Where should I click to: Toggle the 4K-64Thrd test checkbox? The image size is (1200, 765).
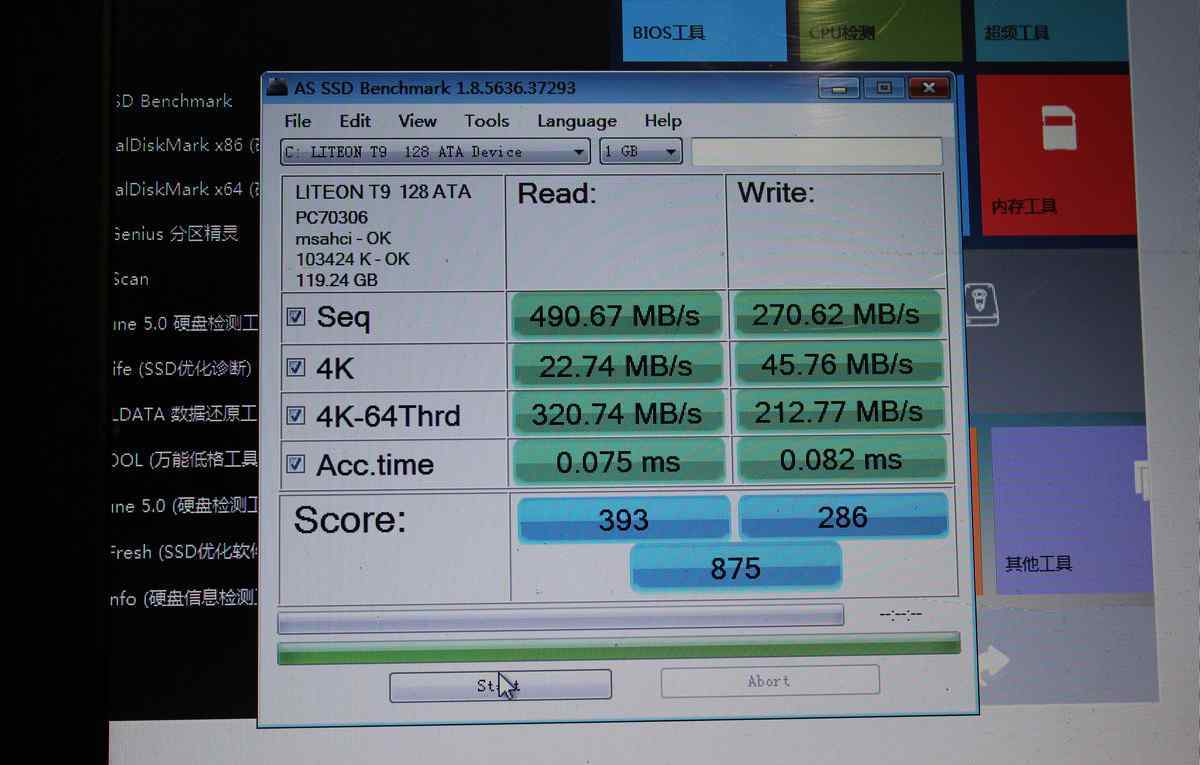296,414
